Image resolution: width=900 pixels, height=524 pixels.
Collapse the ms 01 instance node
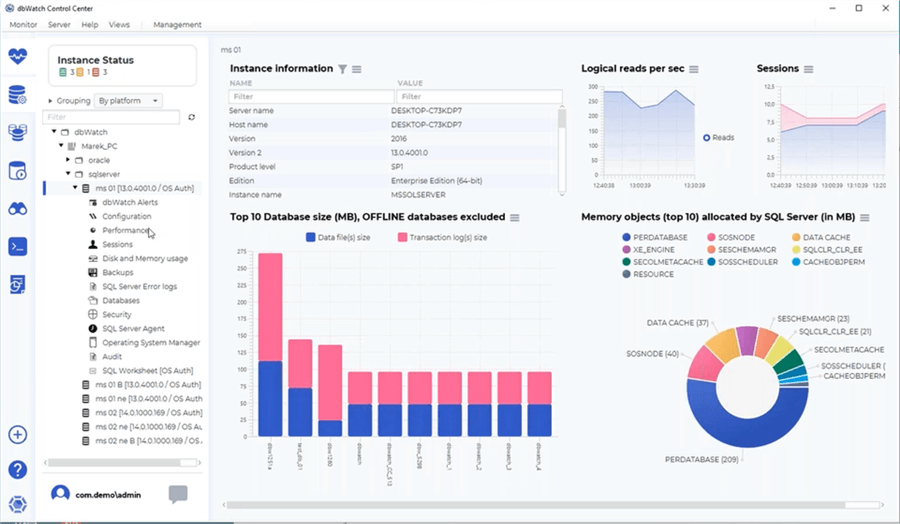[75, 188]
